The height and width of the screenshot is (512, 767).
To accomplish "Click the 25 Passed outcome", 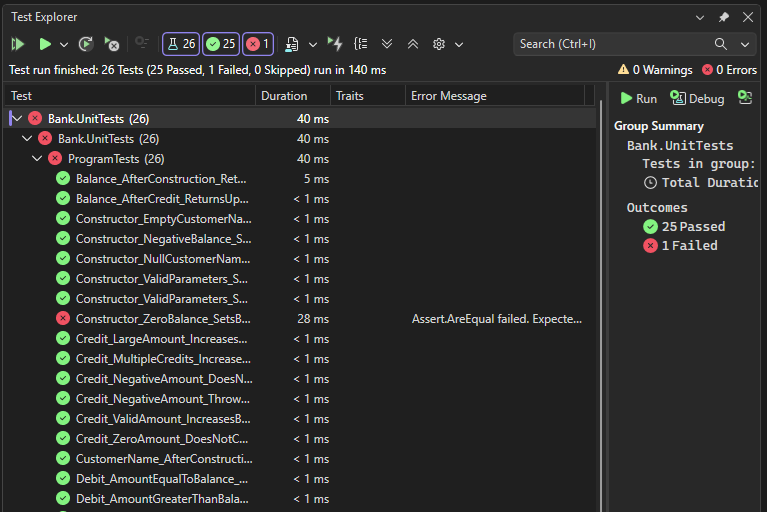I will point(684,226).
